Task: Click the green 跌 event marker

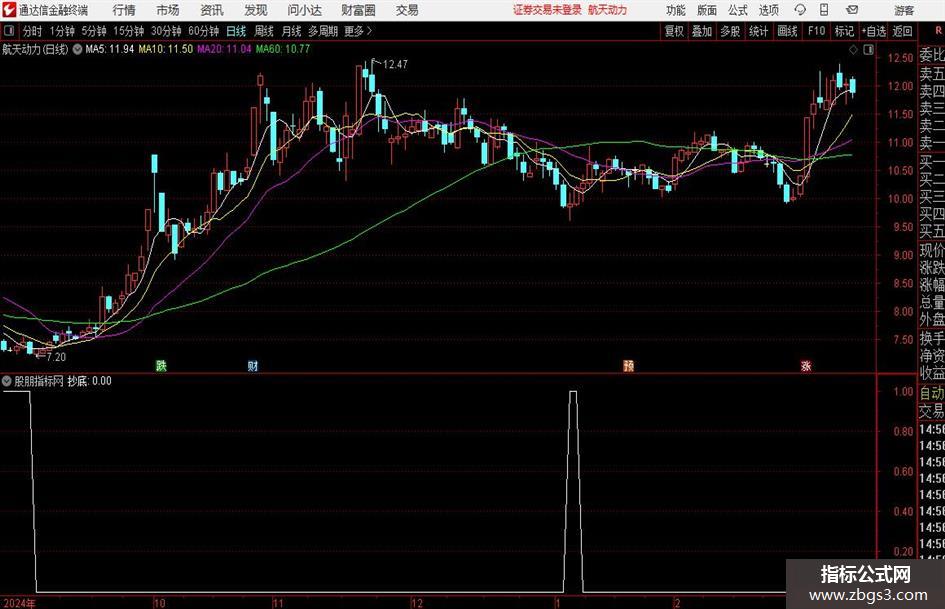Action: pos(161,365)
